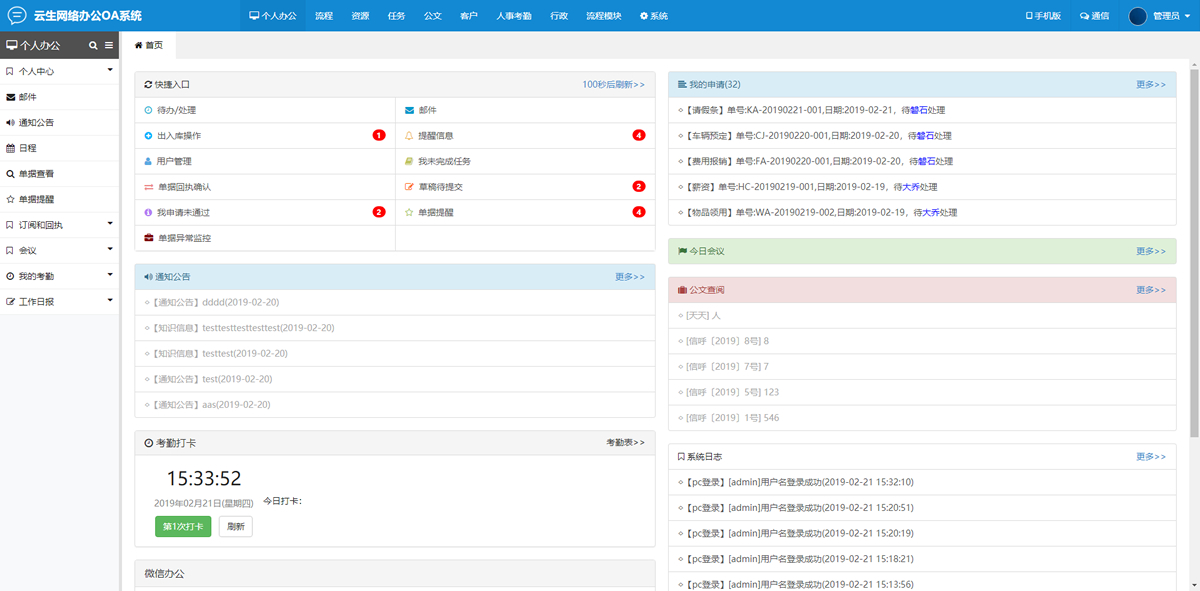Click the 云生网络办公OA系统 logo icon

(17, 16)
